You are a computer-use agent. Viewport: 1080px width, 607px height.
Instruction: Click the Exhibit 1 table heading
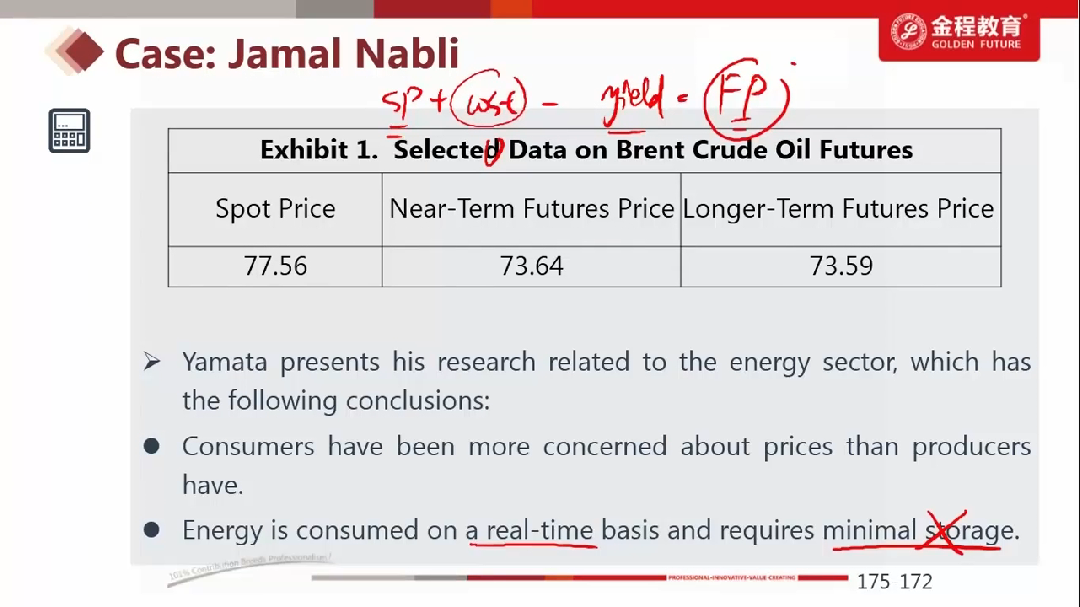click(x=585, y=150)
